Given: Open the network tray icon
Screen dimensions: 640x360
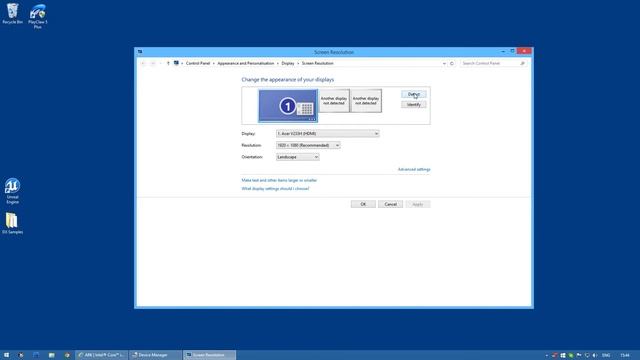Looking at the screenshot, I should point(587,356).
